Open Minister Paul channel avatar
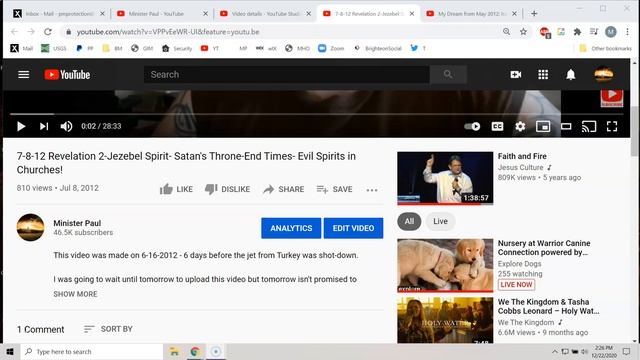The height and width of the screenshot is (360, 640). pyautogui.click(x=31, y=227)
